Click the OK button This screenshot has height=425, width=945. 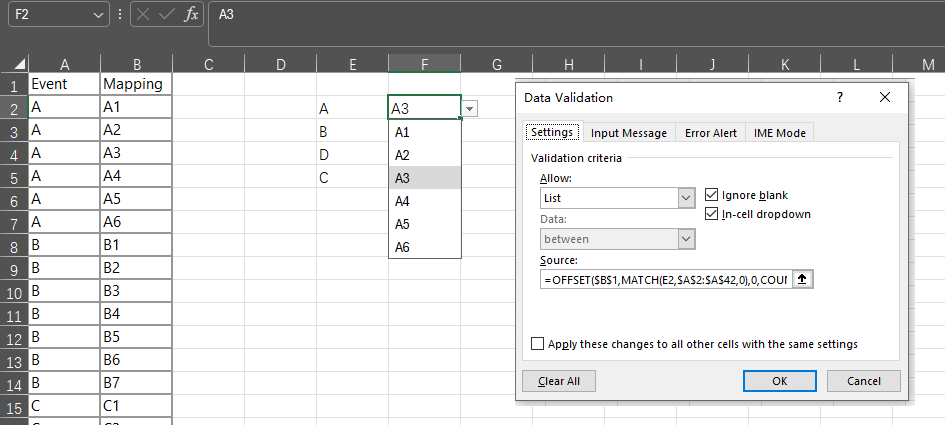click(779, 381)
